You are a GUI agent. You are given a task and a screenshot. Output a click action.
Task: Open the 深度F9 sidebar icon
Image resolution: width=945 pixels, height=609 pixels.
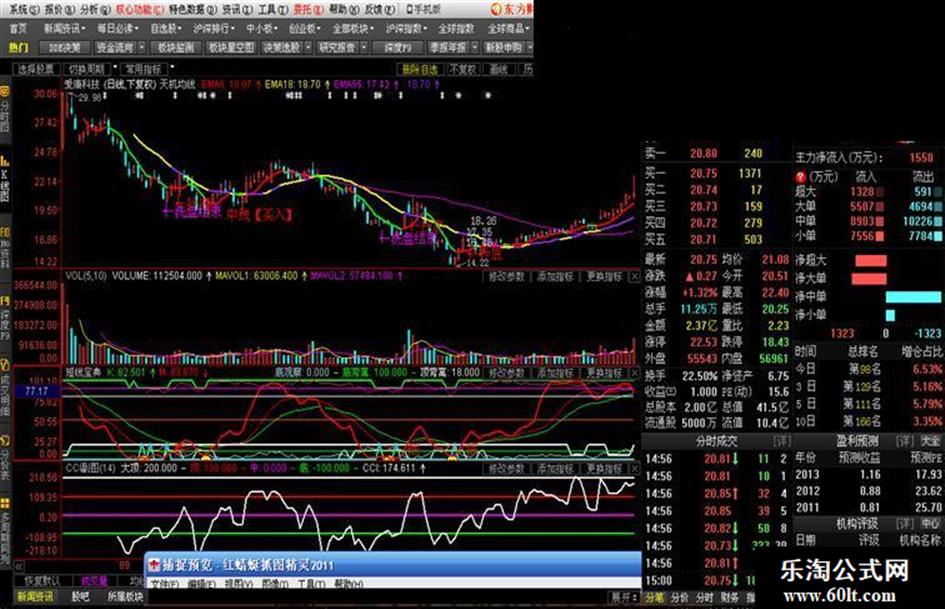click(4, 316)
